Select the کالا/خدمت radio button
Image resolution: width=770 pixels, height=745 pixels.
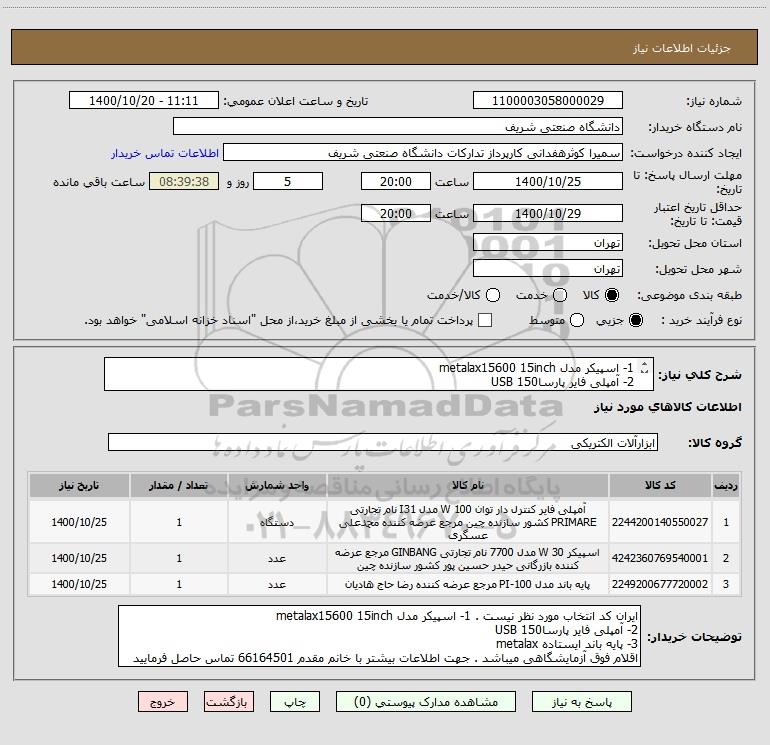click(493, 295)
